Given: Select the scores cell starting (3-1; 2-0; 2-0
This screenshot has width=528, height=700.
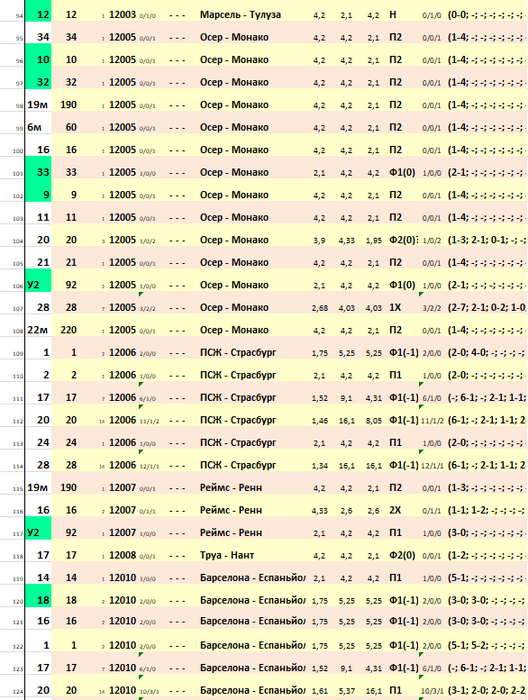Looking at the screenshot, I should tap(487, 690).
